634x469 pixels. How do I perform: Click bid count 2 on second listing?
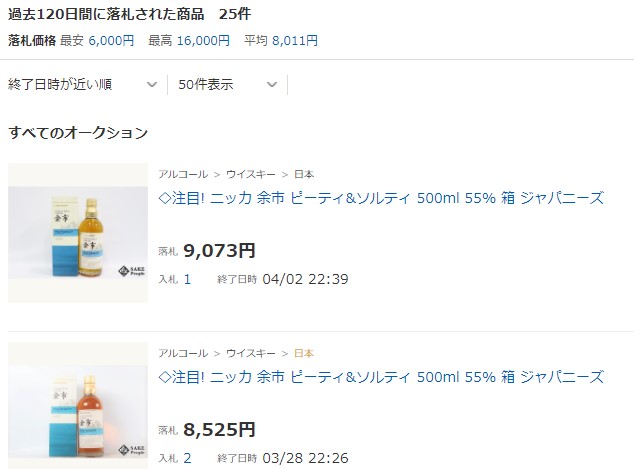(187, 458)
